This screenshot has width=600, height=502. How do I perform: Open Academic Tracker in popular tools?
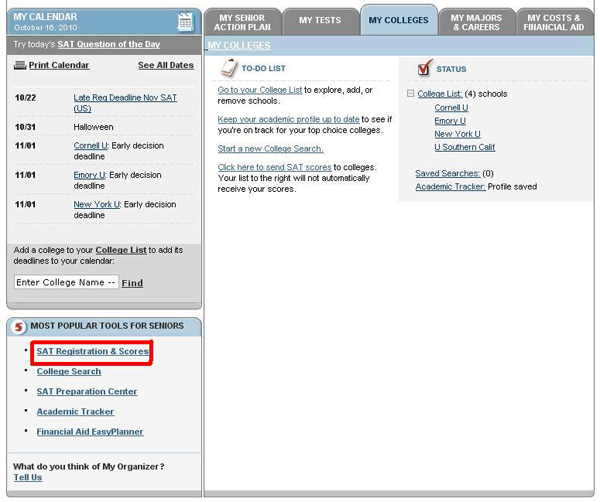click(75, 412)
